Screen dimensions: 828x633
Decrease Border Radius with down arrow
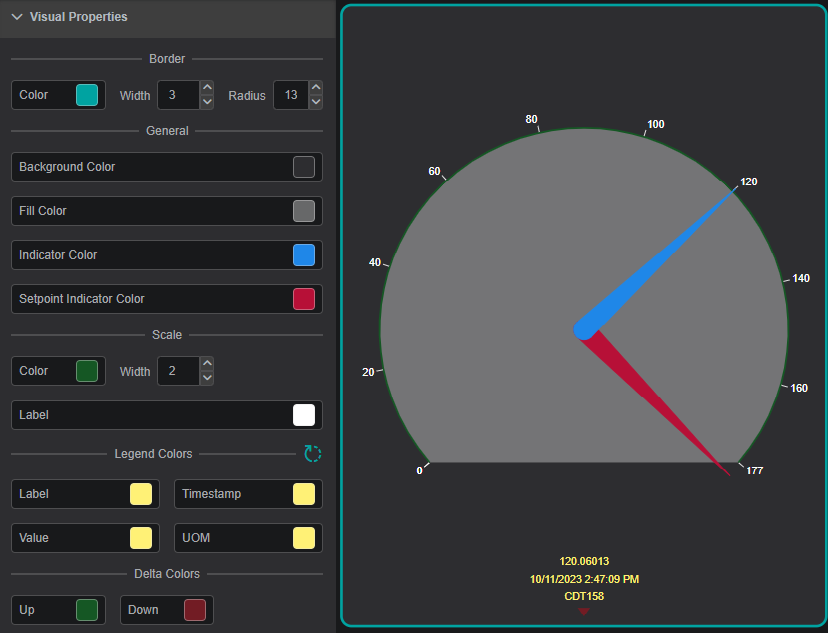point(316,102)
